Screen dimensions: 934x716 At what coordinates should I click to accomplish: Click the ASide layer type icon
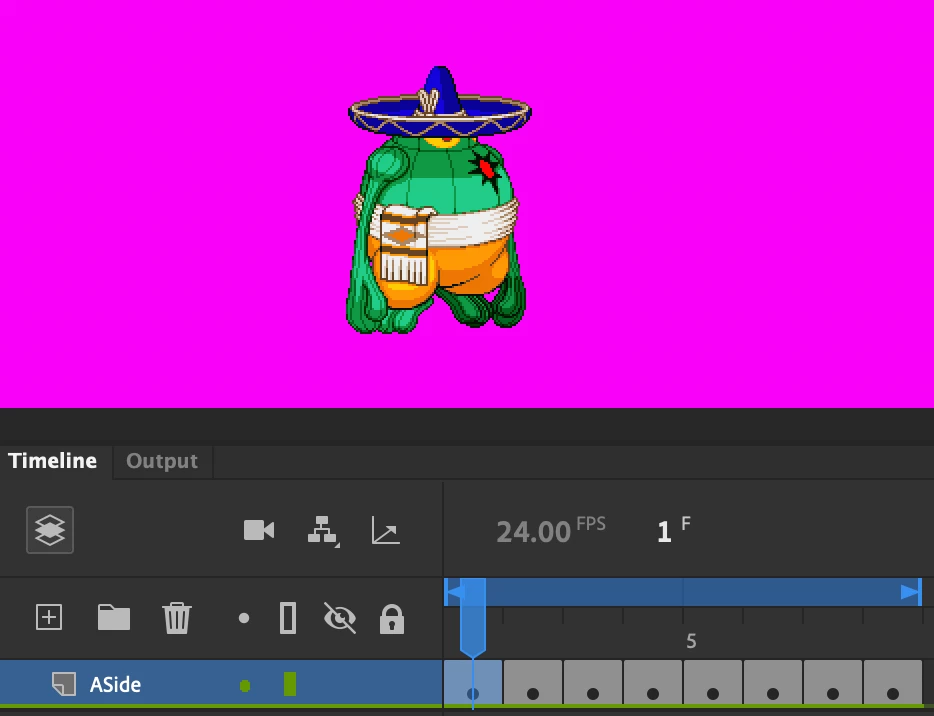coord(64,684)
